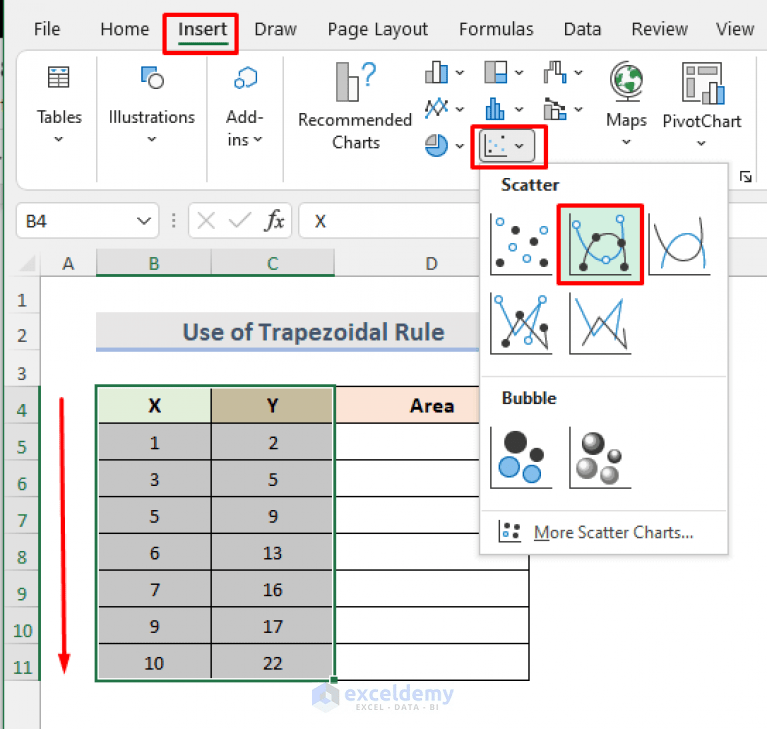
Task: Select cell containing 22
Action: (272, 663)
